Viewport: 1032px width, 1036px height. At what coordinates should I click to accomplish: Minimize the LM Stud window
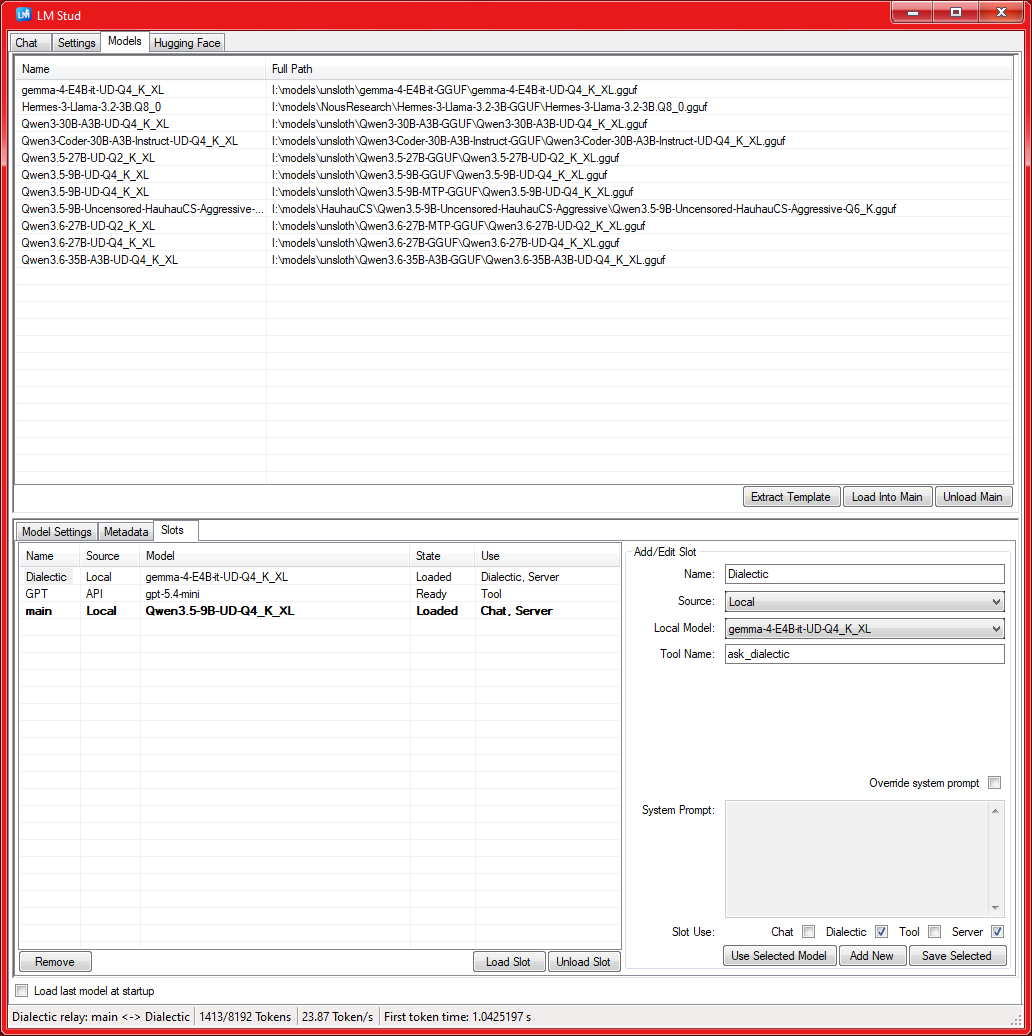(x=912, y=12)
